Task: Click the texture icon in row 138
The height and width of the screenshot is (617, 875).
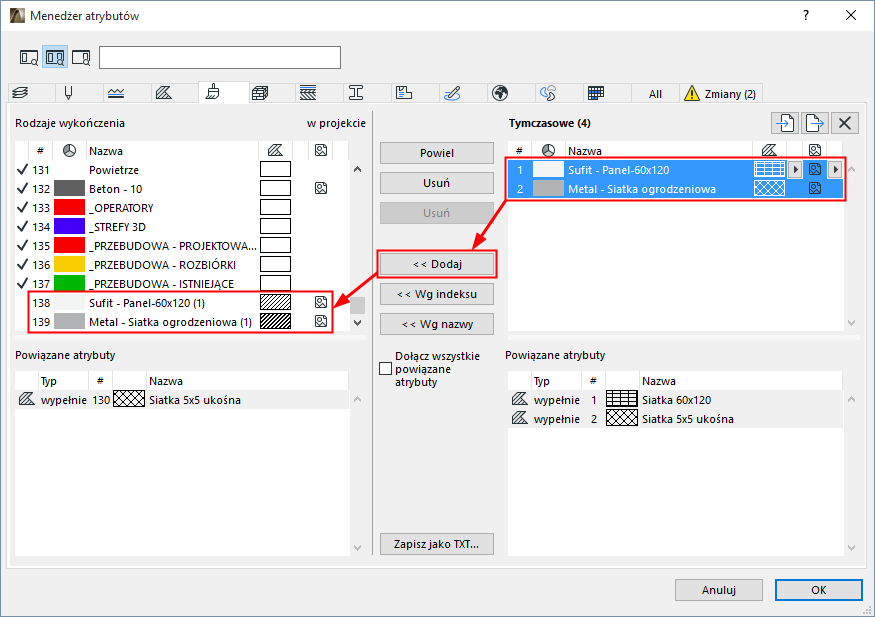Action: click(321, 302)
